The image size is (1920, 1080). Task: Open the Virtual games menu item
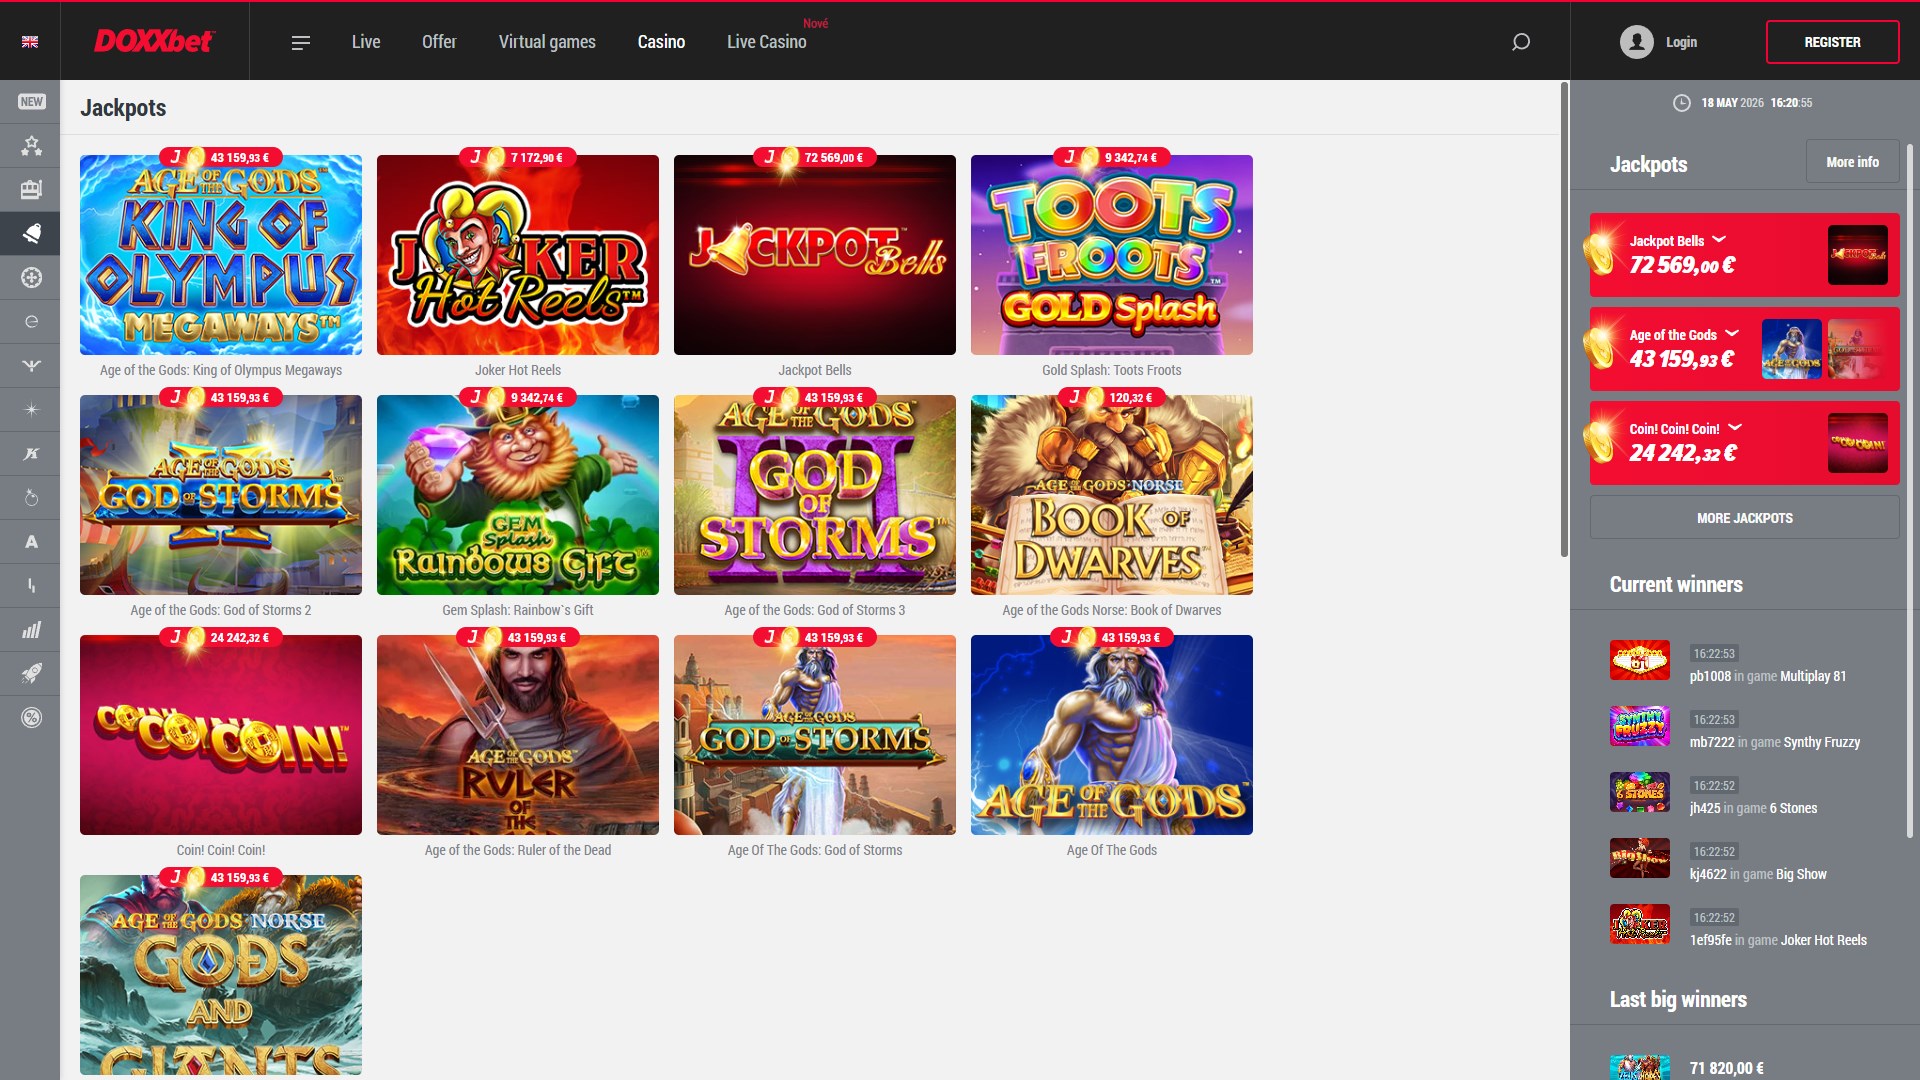(x=547, y=42)
